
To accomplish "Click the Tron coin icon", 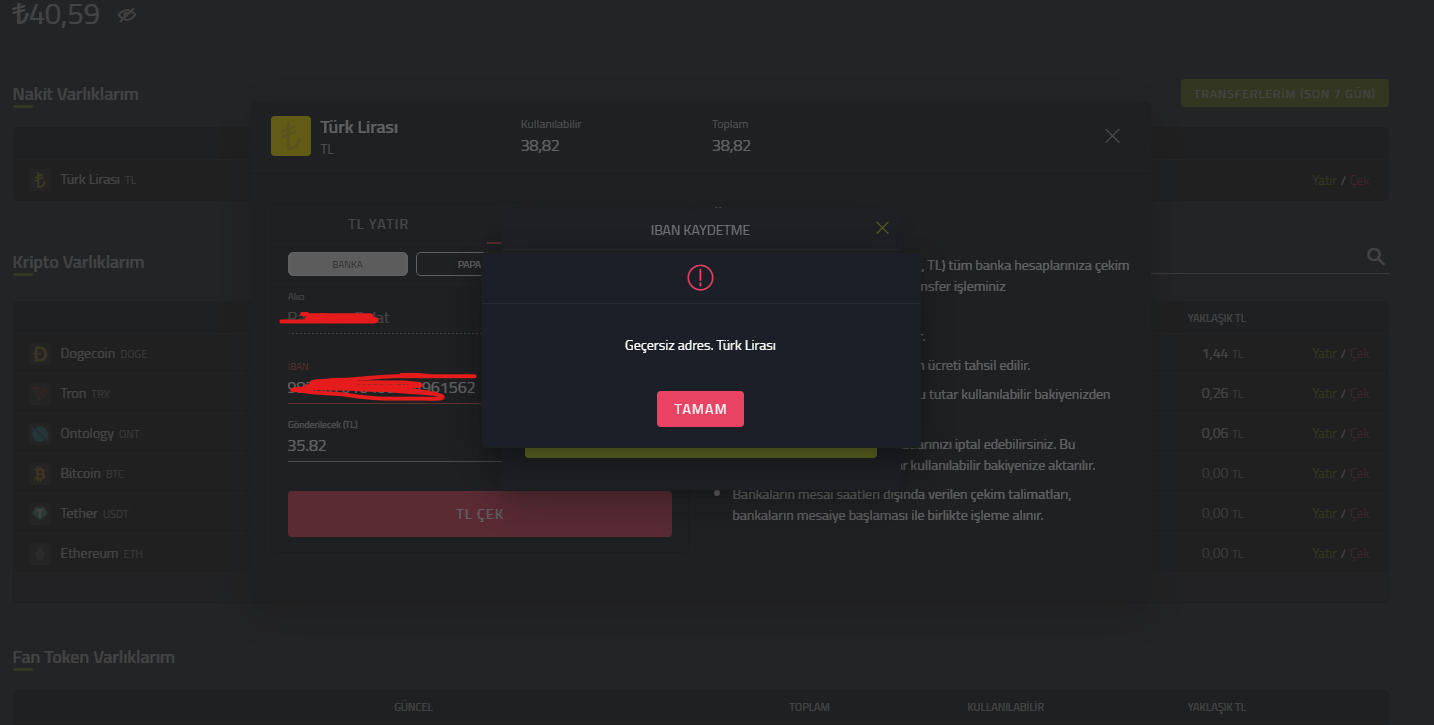I will coord(40,393).
